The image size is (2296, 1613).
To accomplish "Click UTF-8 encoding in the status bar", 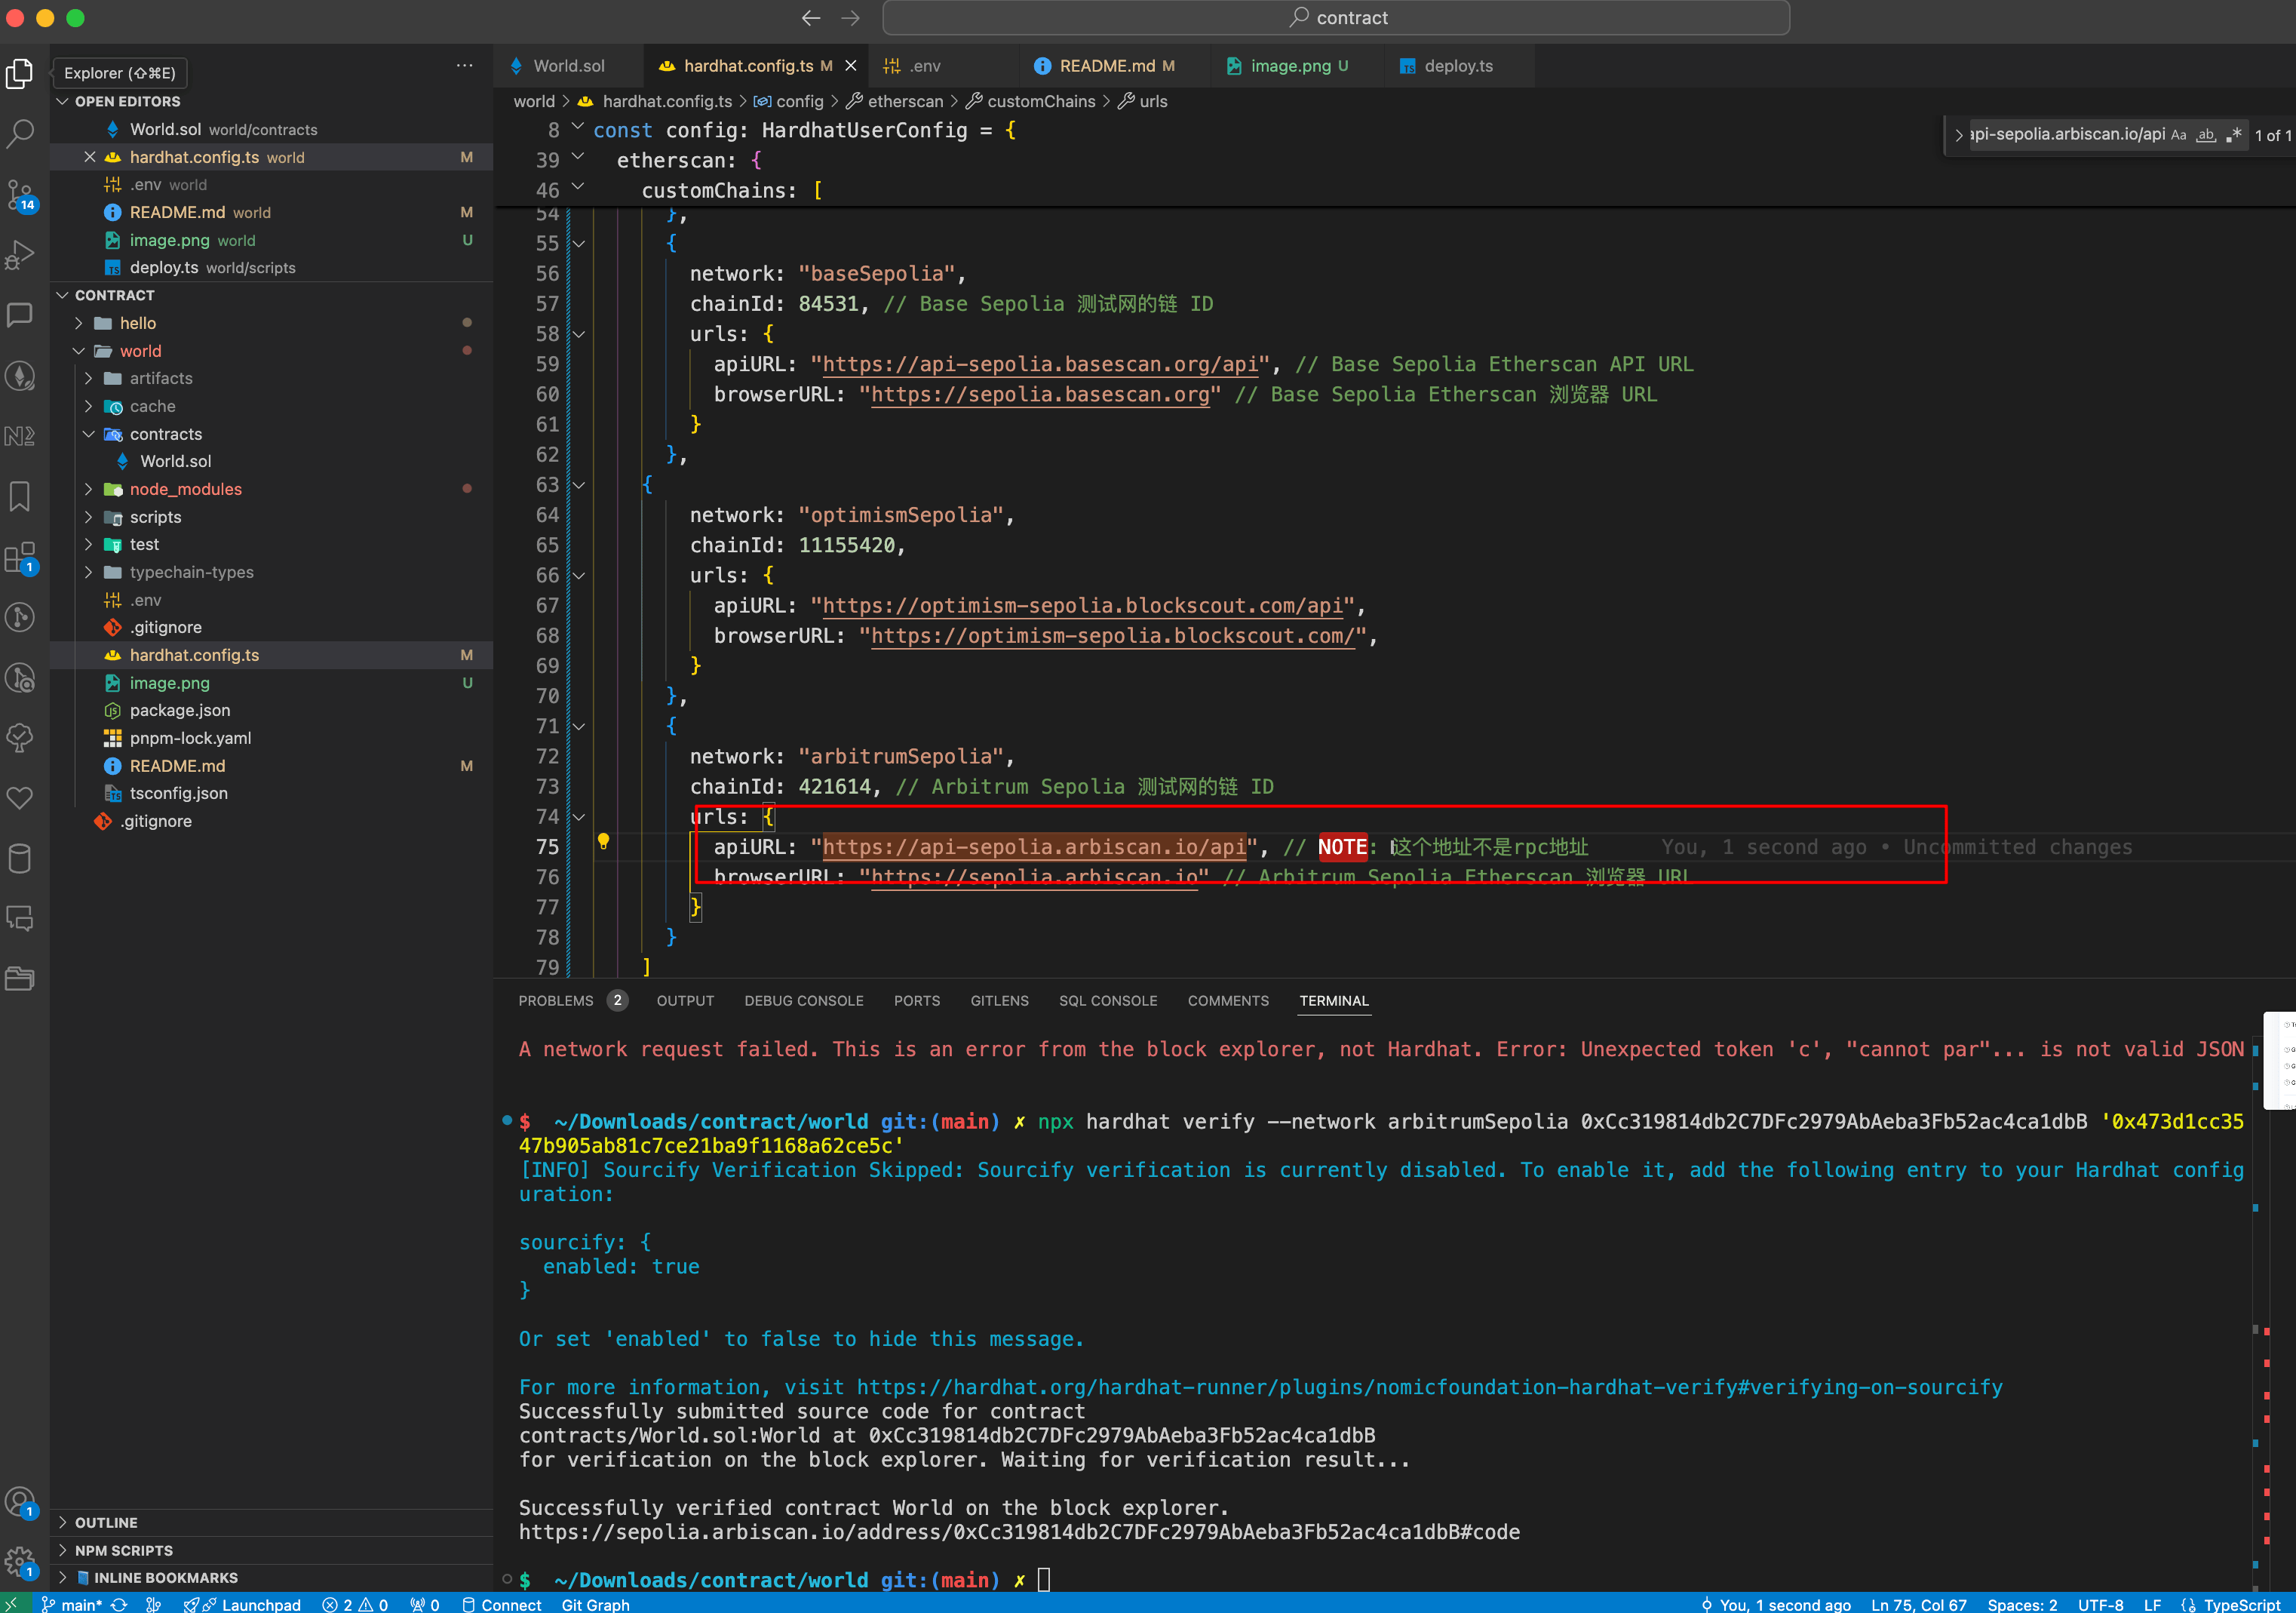I will coord(2100,1604).
